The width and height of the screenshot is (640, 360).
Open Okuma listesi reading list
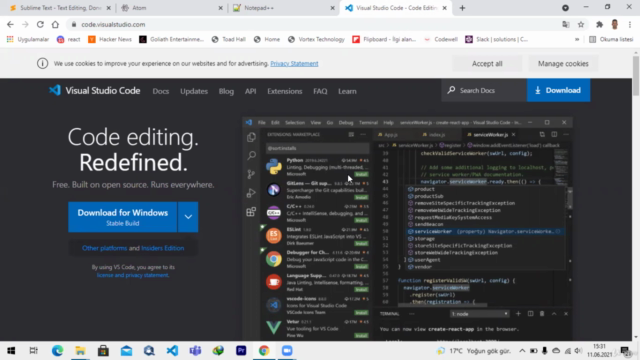[x=611, y=40]
